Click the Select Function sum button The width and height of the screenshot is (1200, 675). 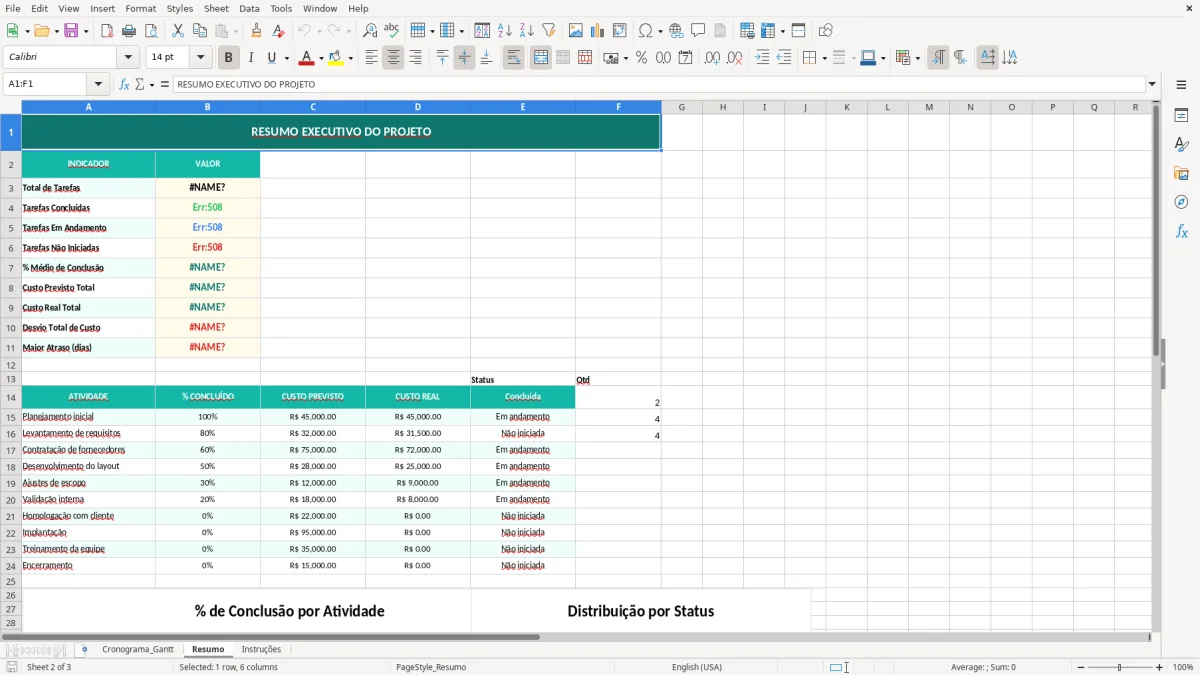[140, 84]
